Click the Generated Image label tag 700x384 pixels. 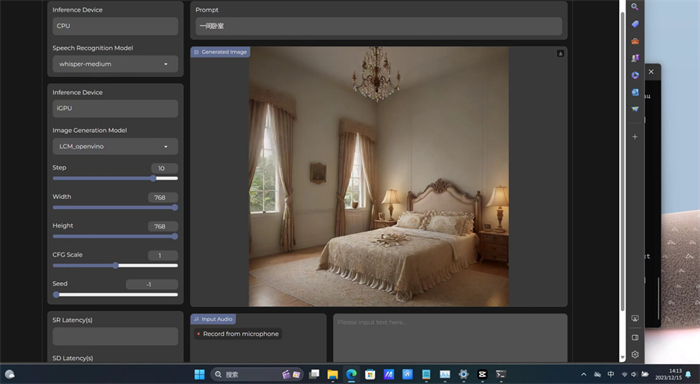click(x=221, y=52)
